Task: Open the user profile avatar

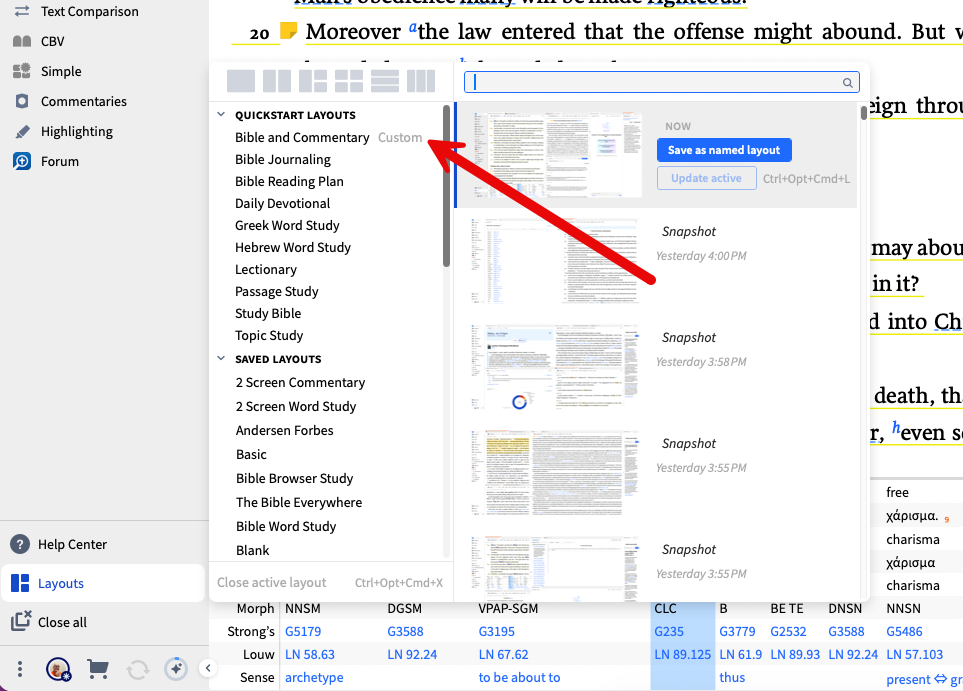Action: 58,669
